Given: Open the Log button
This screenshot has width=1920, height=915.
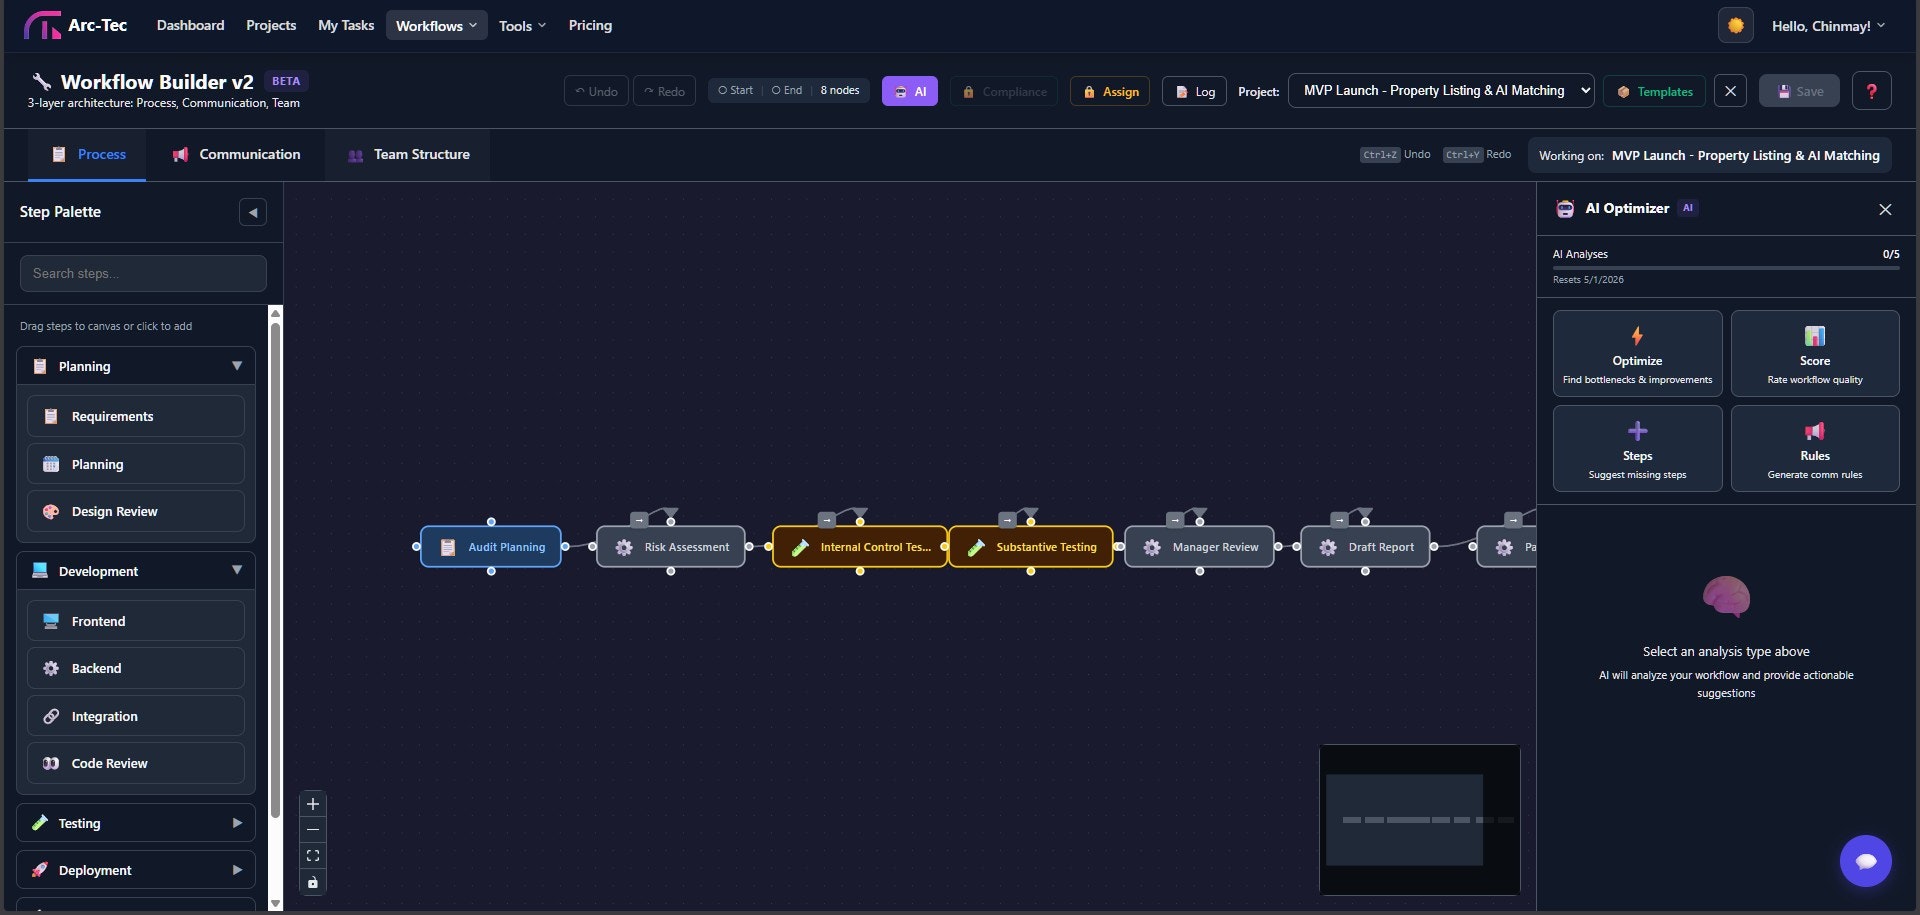Looking at the screenshot, I should tap(1194, 91).
